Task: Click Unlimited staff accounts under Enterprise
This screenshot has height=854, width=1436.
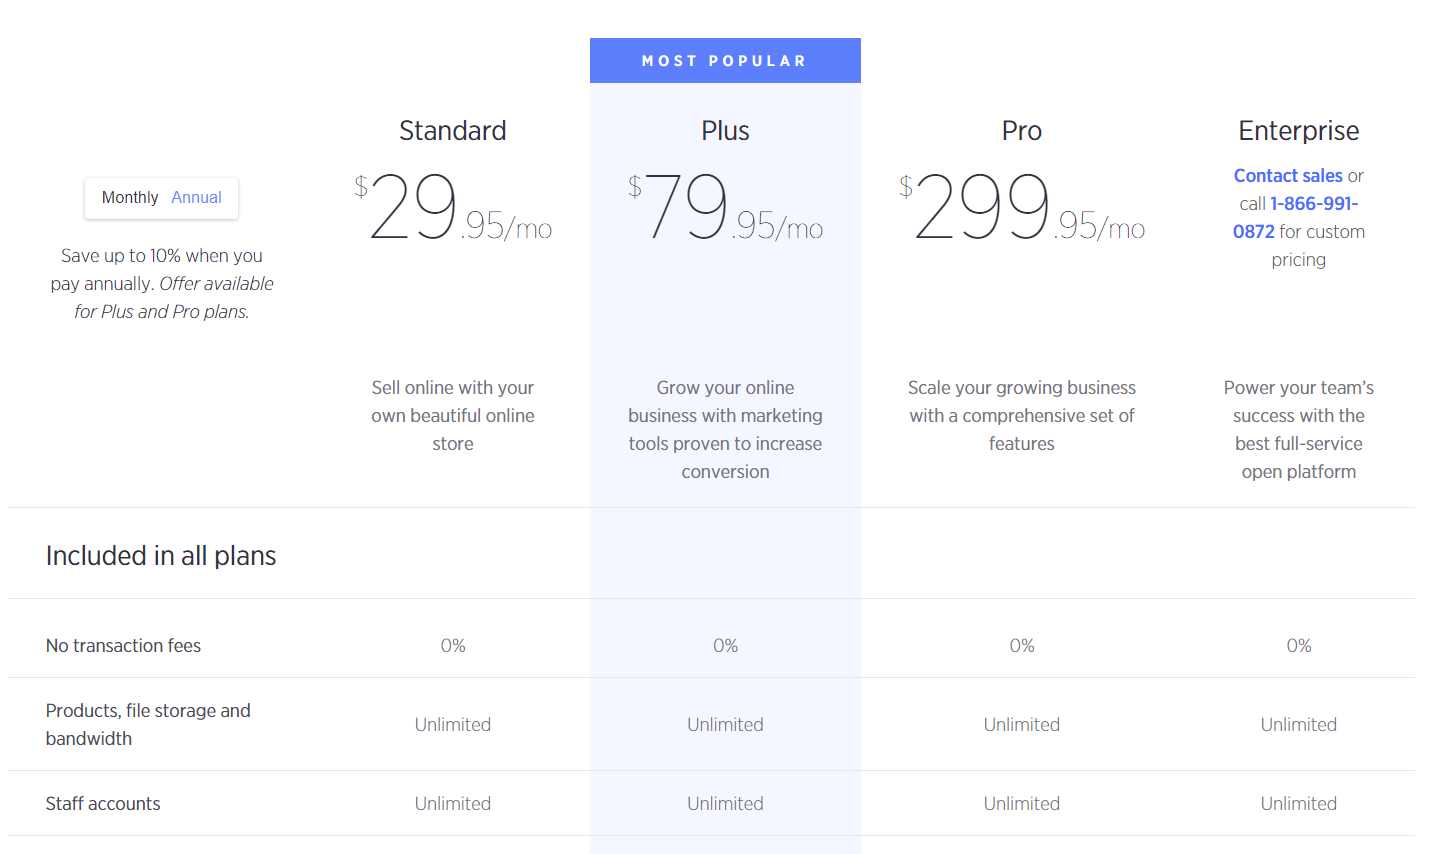Action: click(1298, 804)
